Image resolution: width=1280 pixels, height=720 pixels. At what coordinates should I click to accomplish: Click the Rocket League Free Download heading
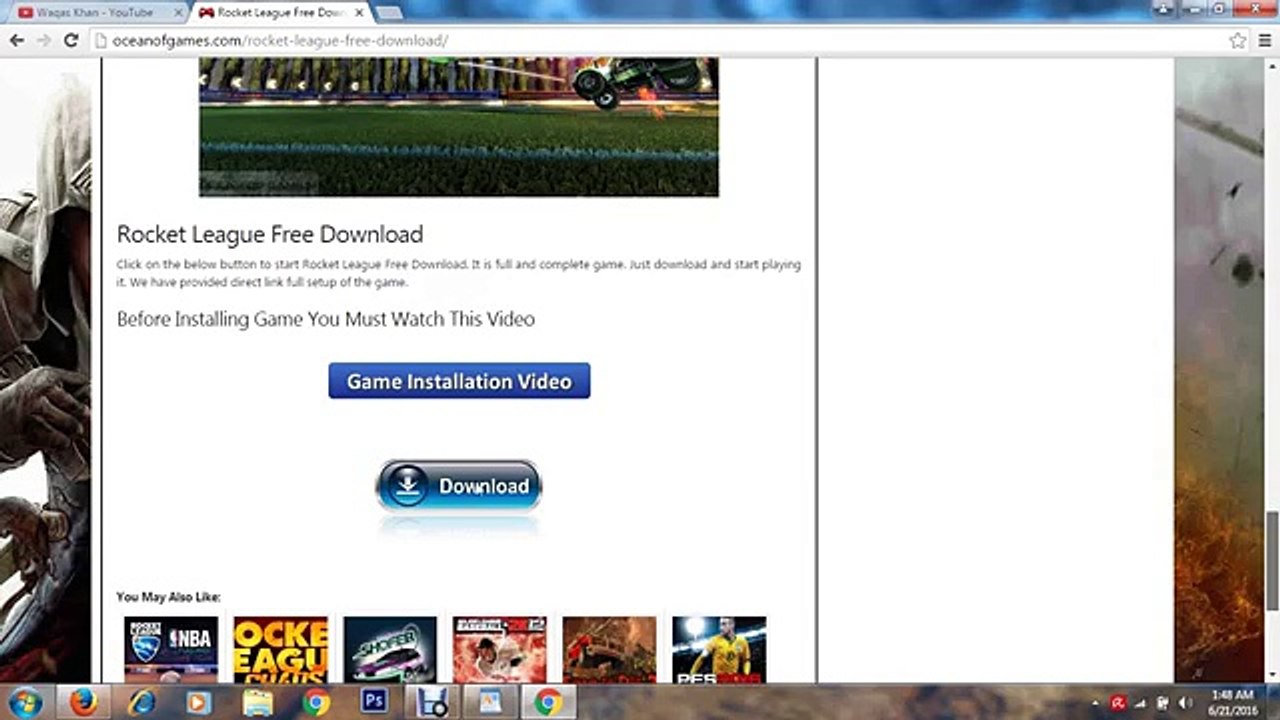[x=270, y=234]
